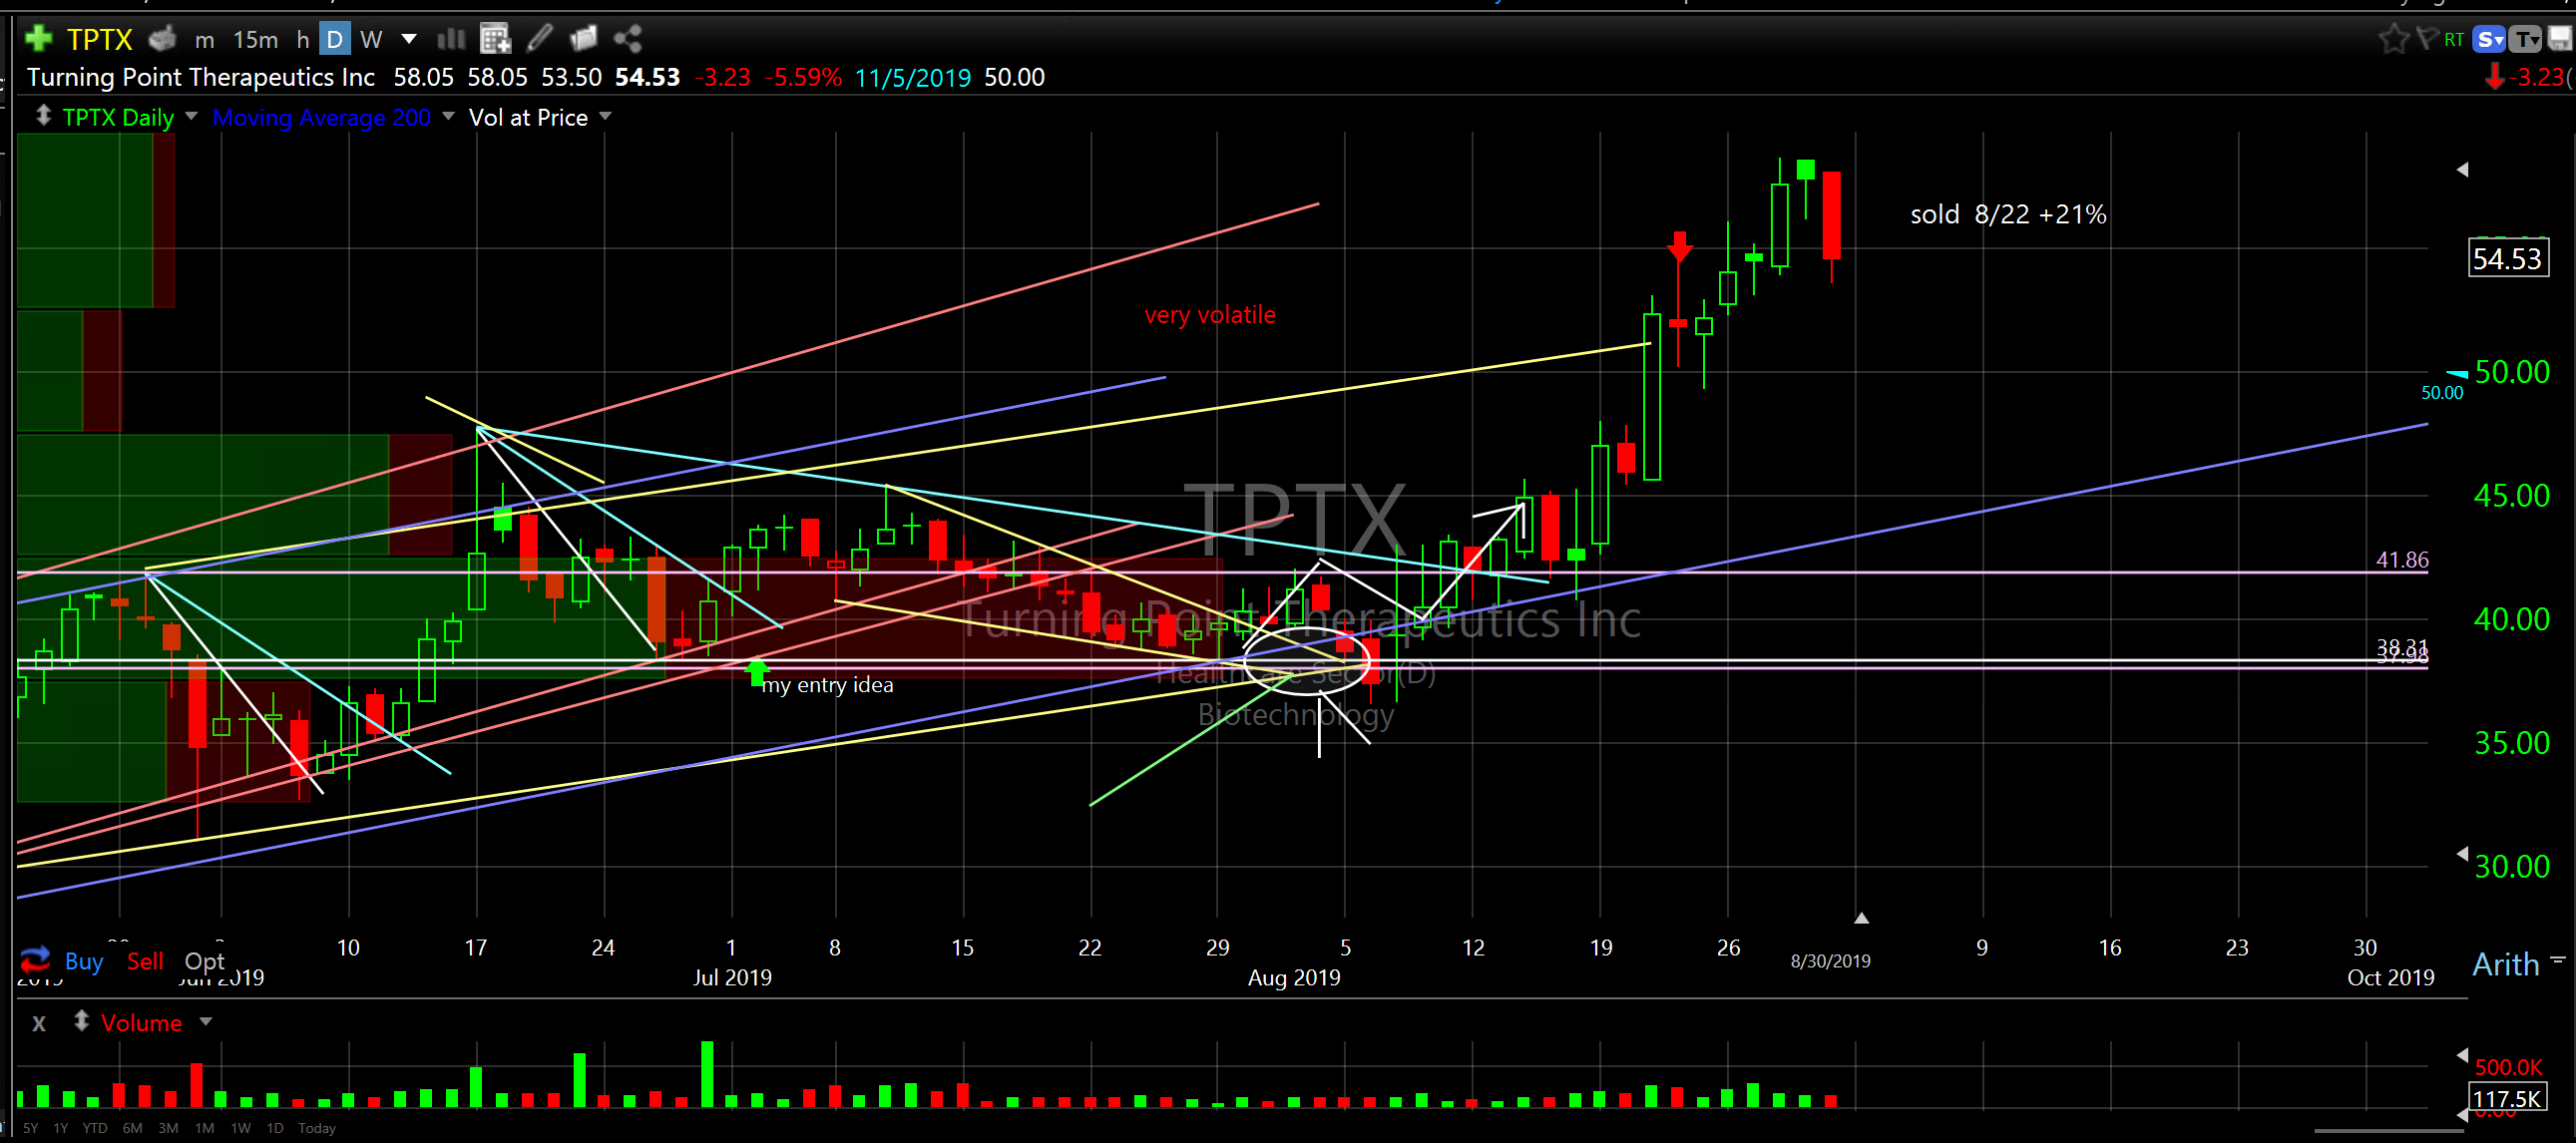Click the star favorite icon
Screen dimensions: 2576x1143
click(2392, 39)
